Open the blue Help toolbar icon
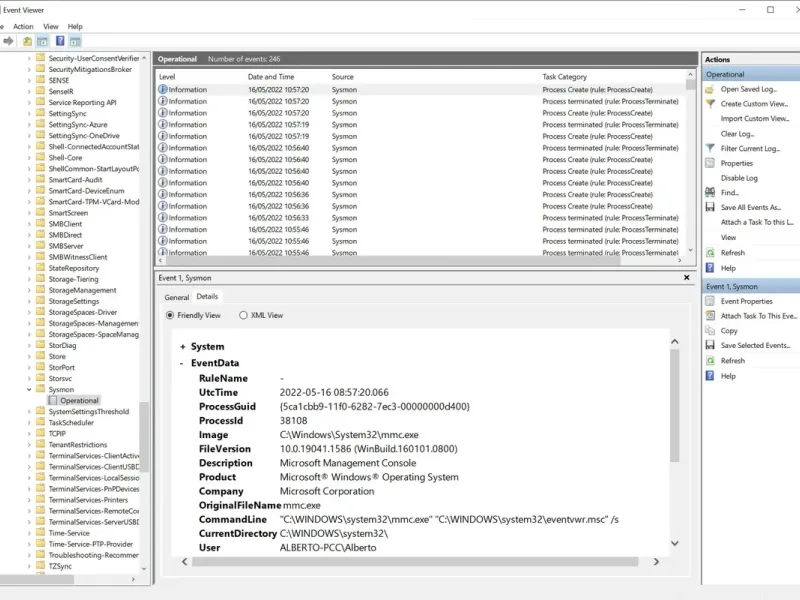Screen dimensions: 800x600 [x=60, y=41]
